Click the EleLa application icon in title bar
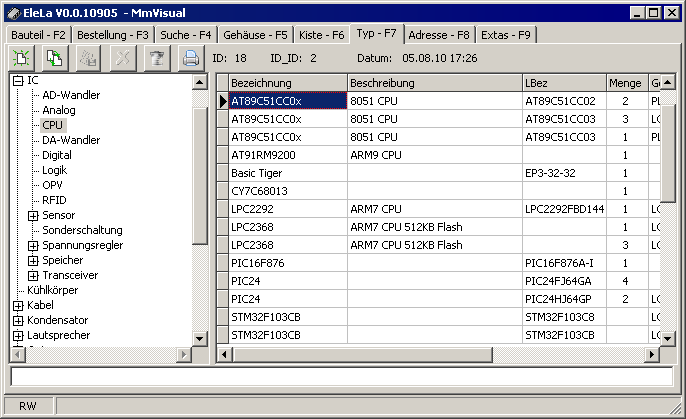The width and height of the screenshot is (686, 419). click(x=14, y=13)
